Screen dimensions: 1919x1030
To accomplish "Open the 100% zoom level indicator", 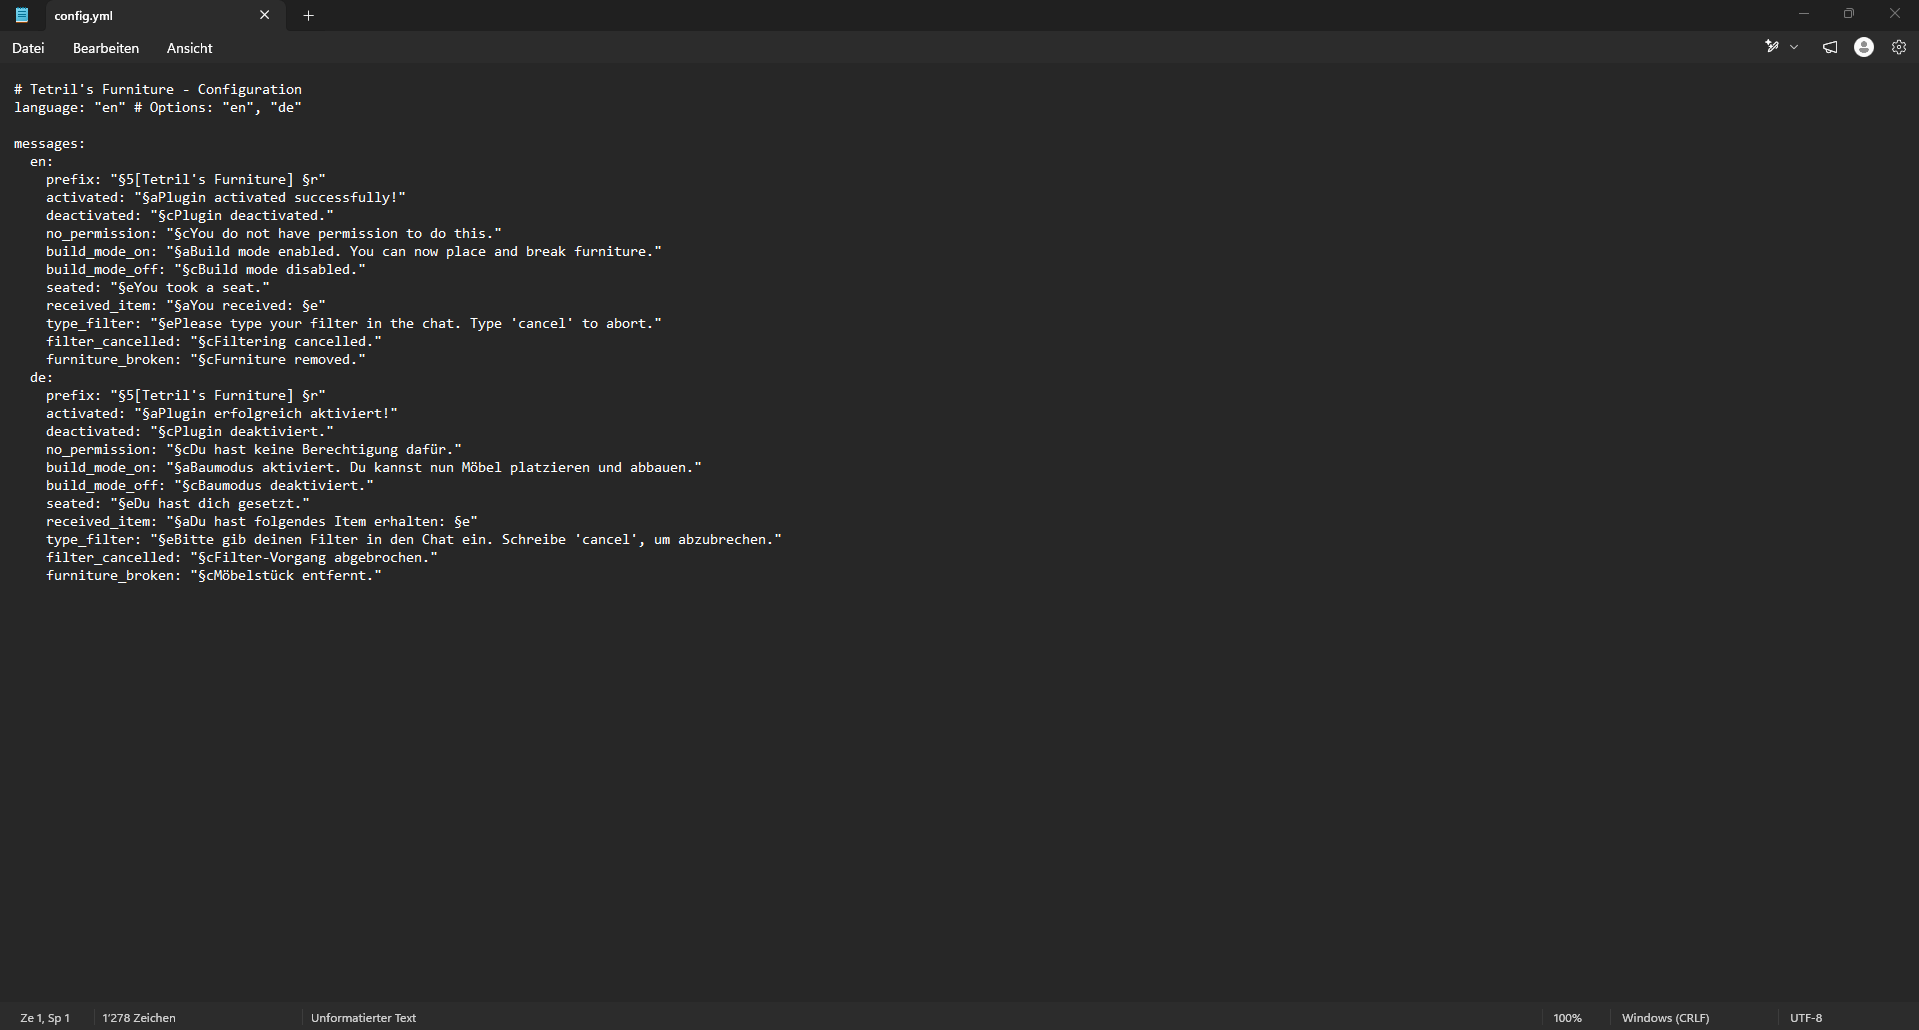I will pos(1567,1018).
